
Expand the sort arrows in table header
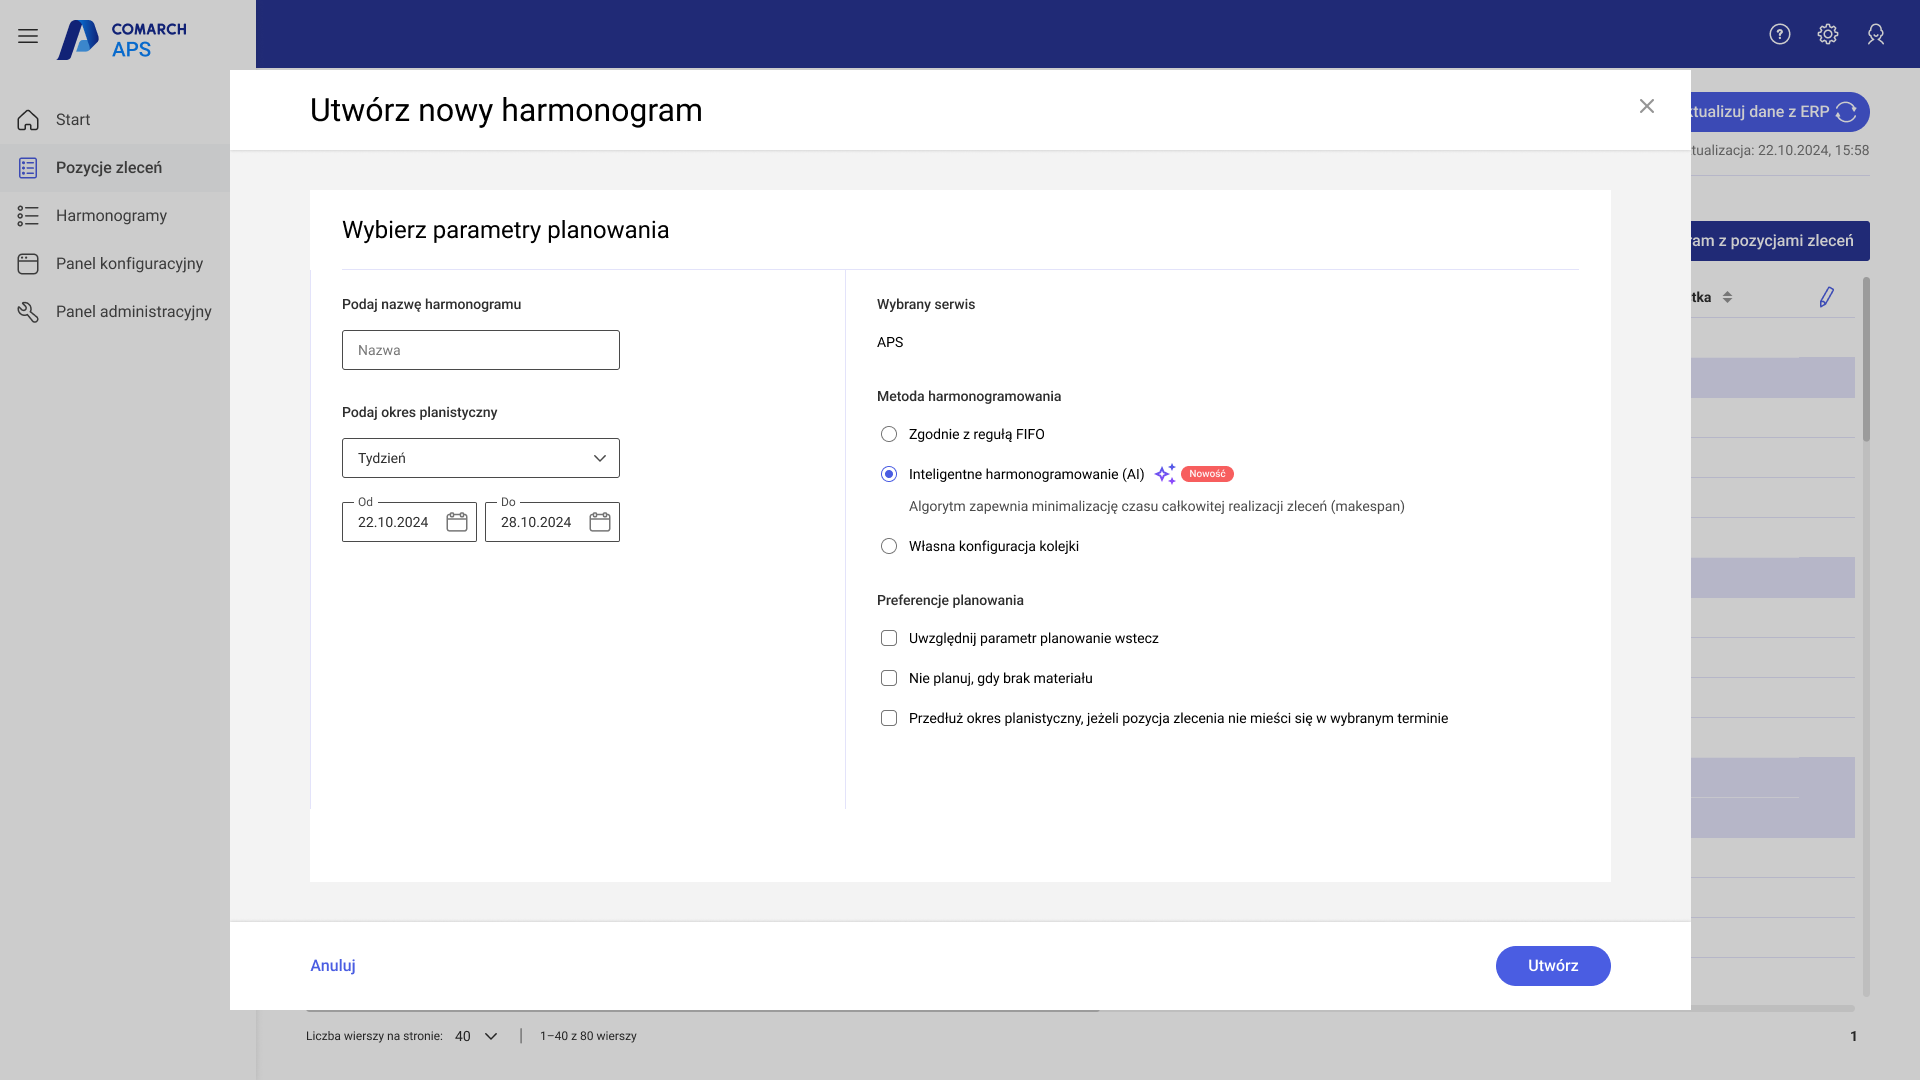(x=1729, y=297)
